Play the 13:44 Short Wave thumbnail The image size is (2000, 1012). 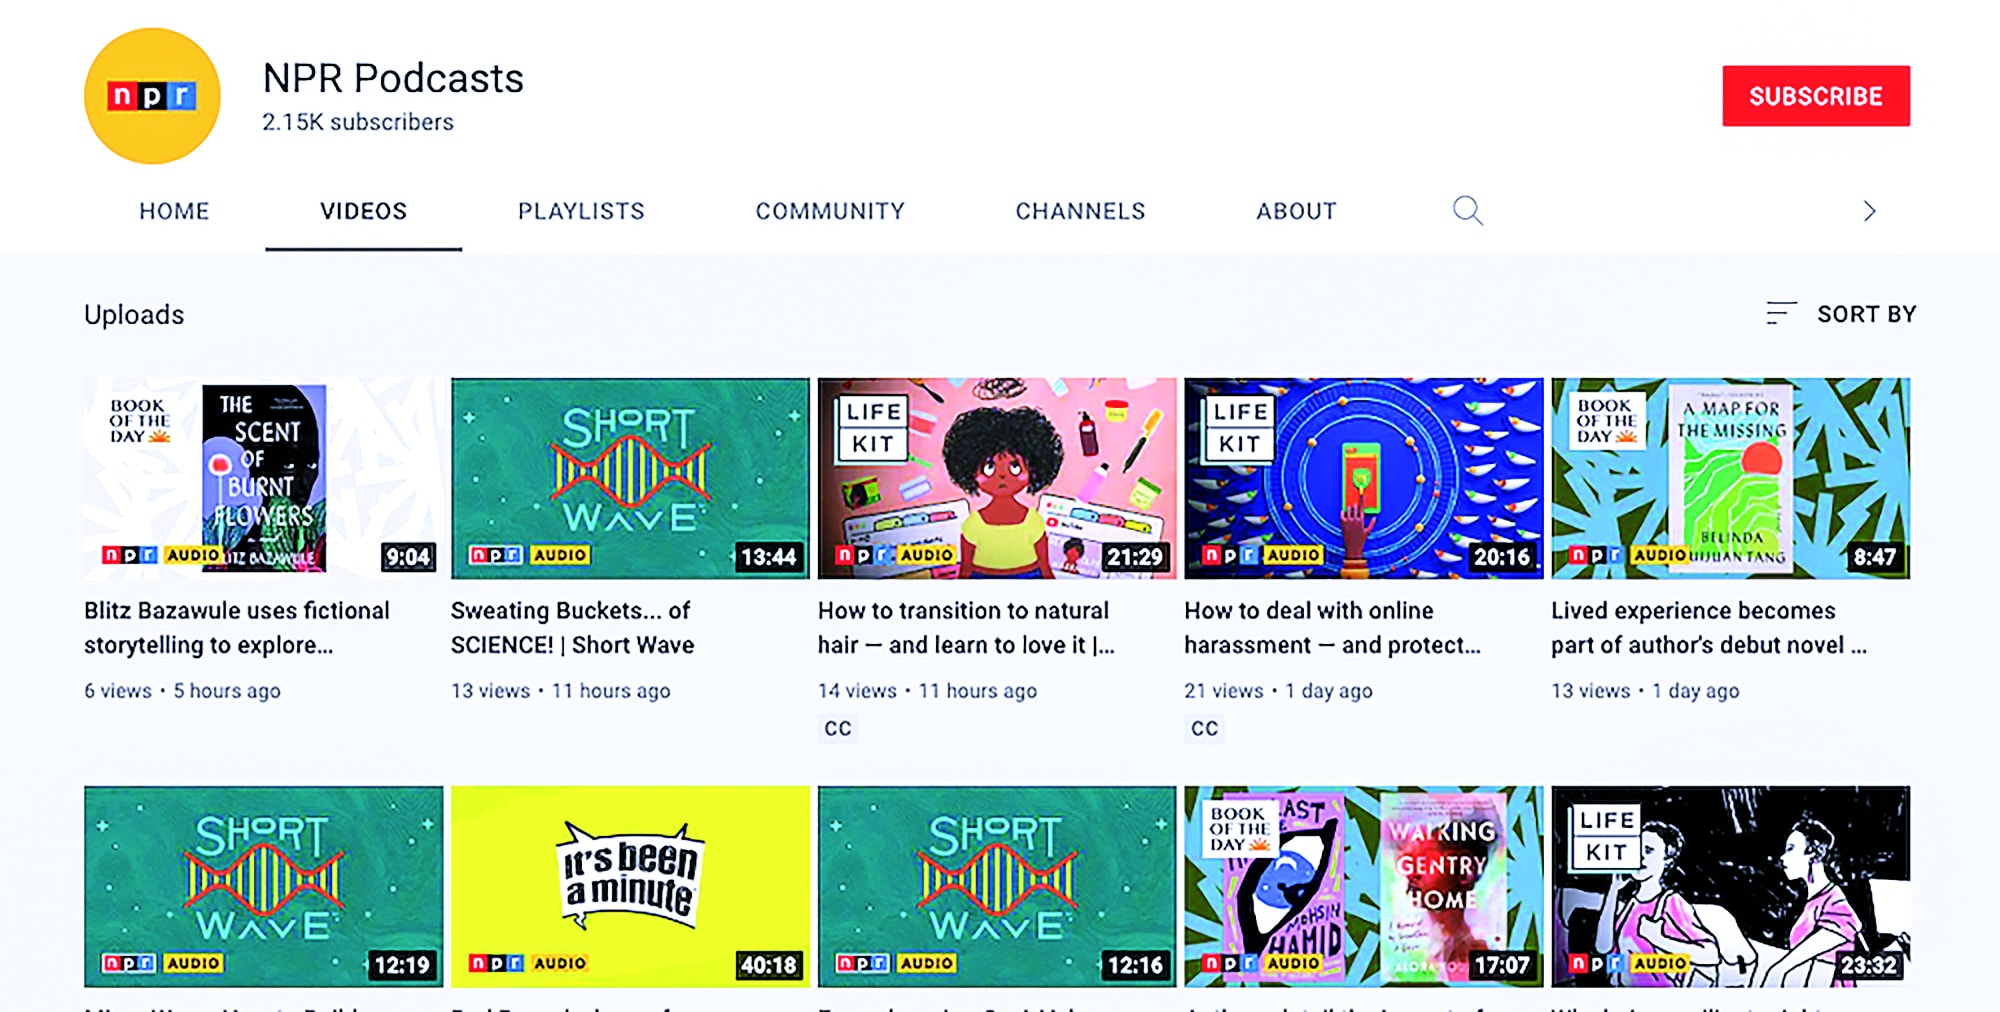[x=630, y=478]
